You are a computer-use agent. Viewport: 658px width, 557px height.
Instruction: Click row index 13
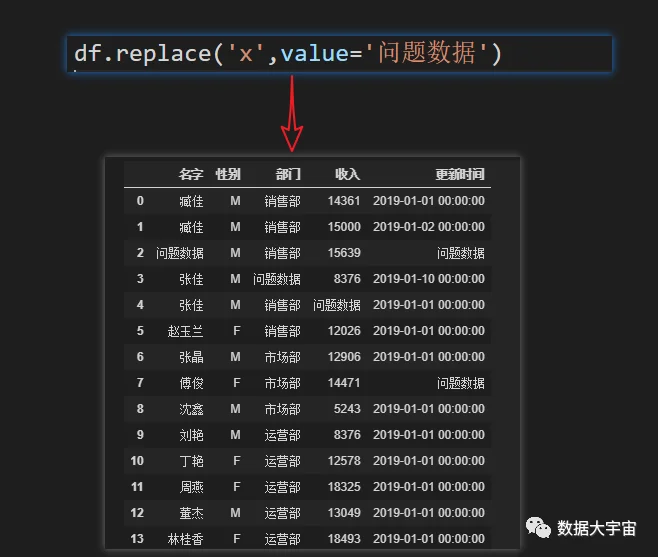click(137, 539)
